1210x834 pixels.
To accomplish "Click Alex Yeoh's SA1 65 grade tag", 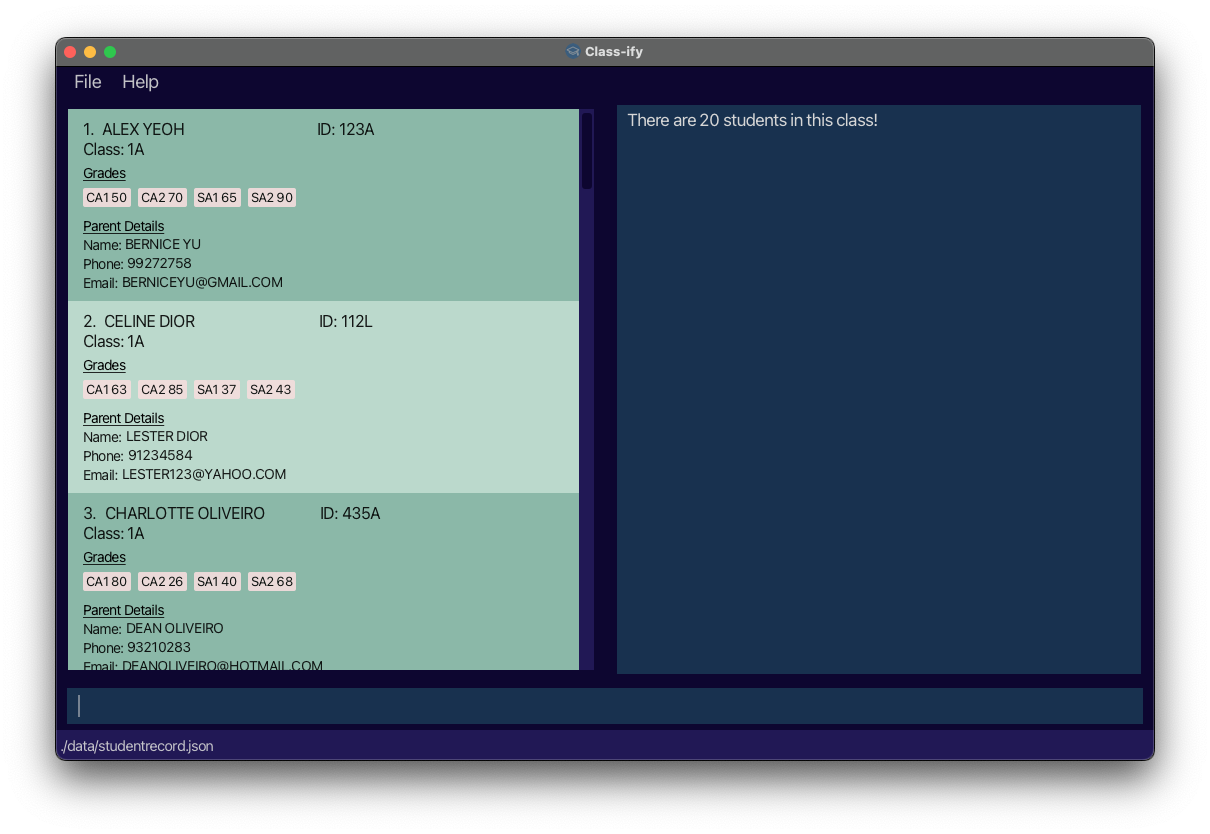I will click(217, 198).
